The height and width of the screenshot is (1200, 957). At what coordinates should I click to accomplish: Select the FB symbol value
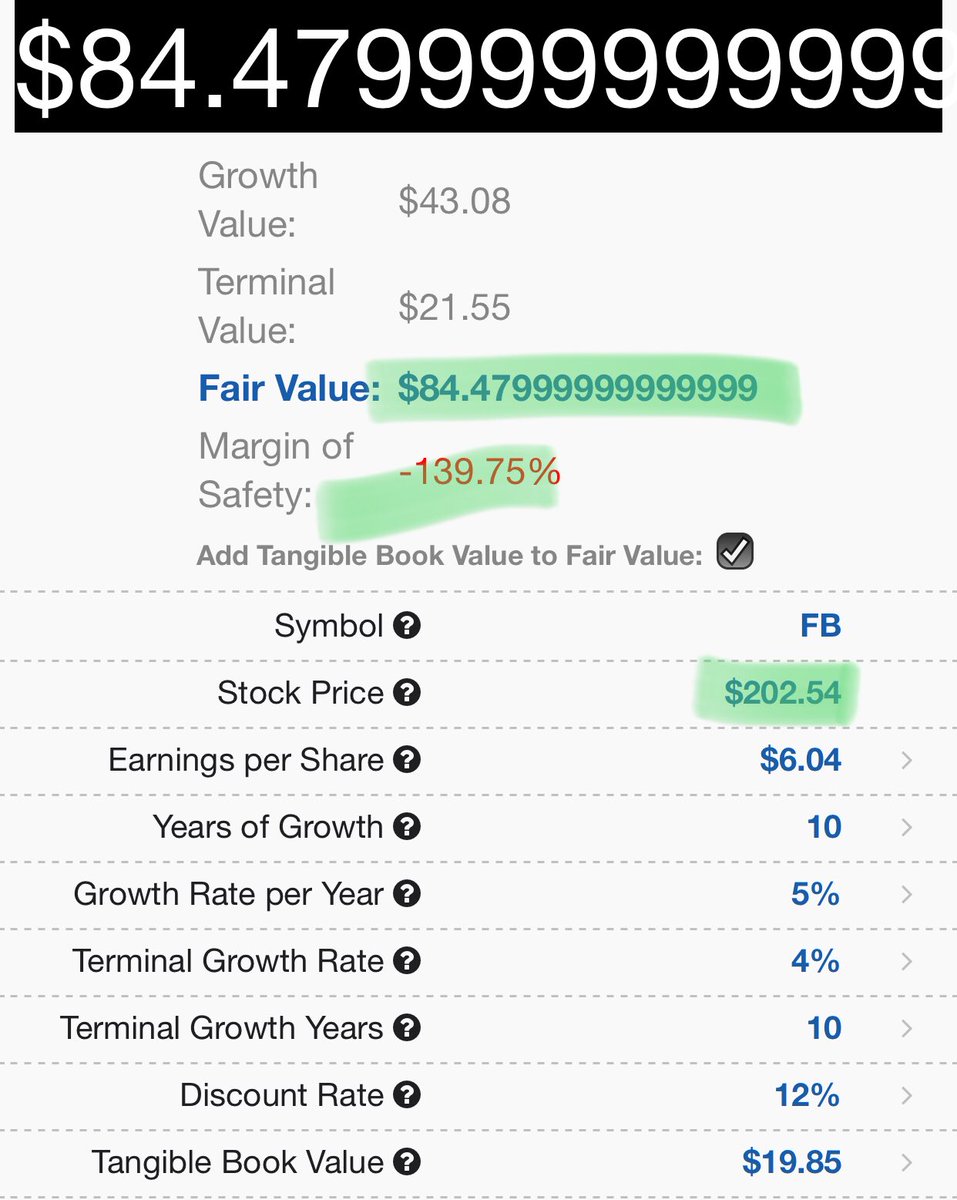[820, 626]
